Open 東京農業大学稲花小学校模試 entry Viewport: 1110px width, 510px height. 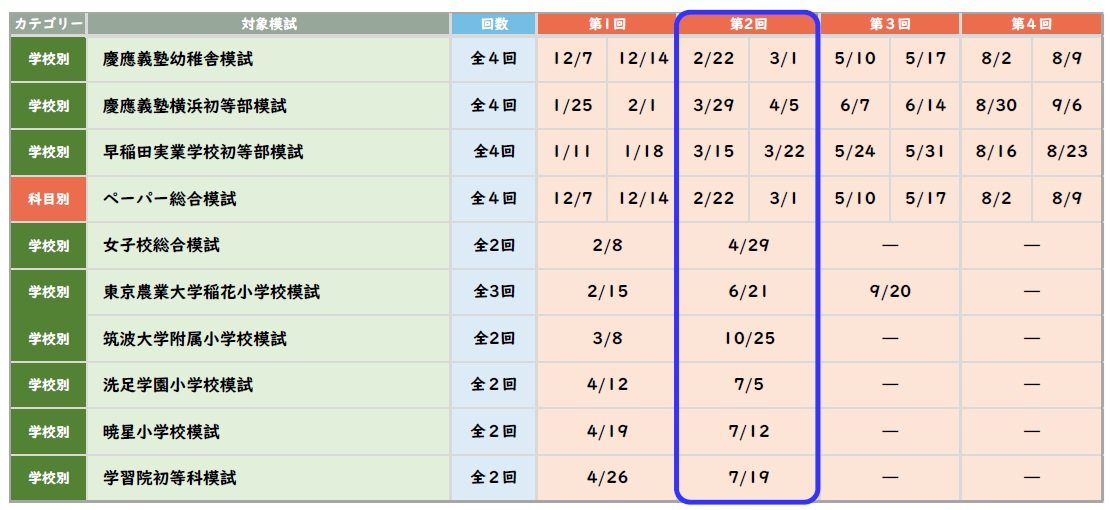click(212, 292)
